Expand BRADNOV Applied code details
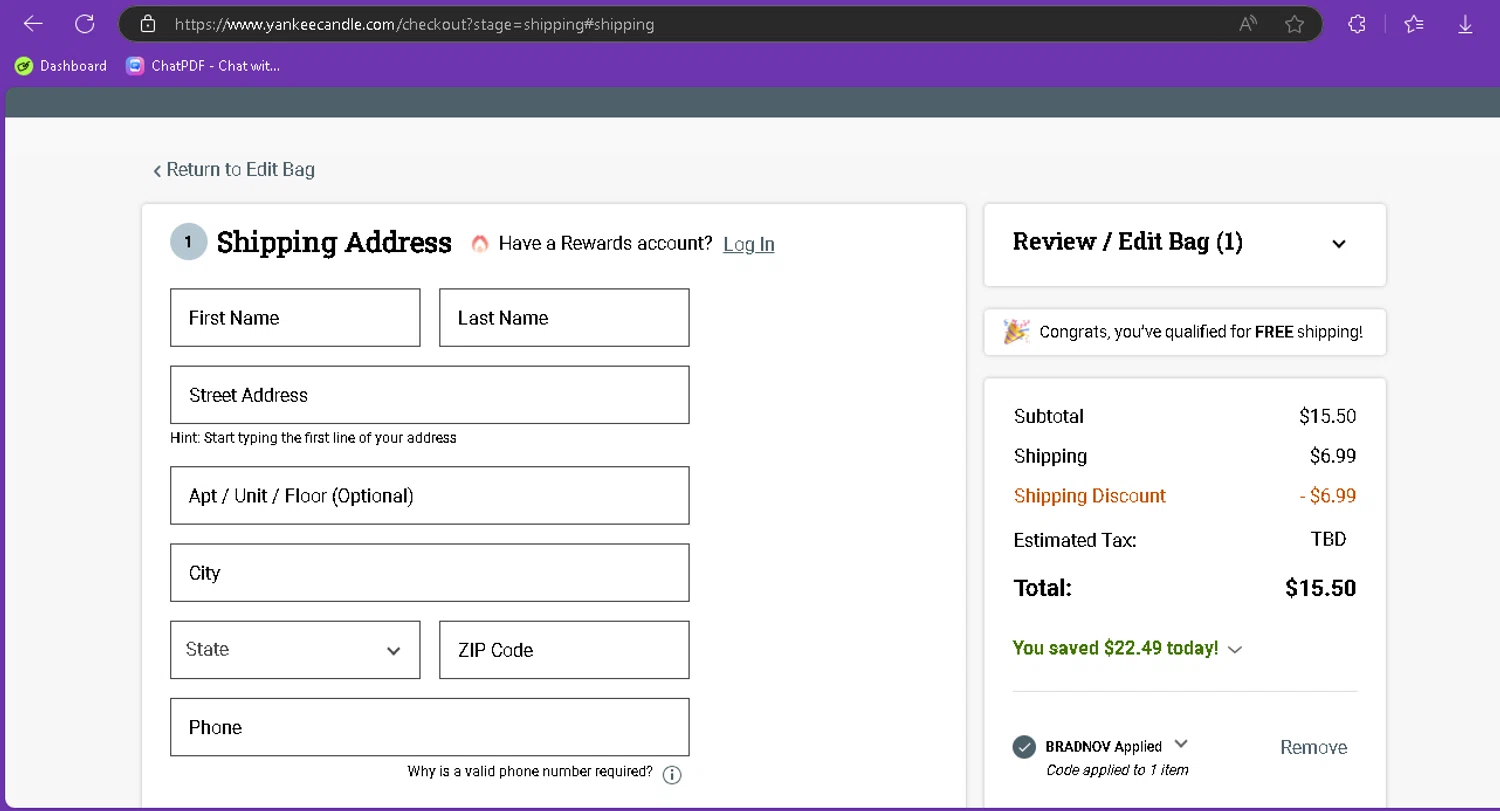 (x=1181, y=744)
